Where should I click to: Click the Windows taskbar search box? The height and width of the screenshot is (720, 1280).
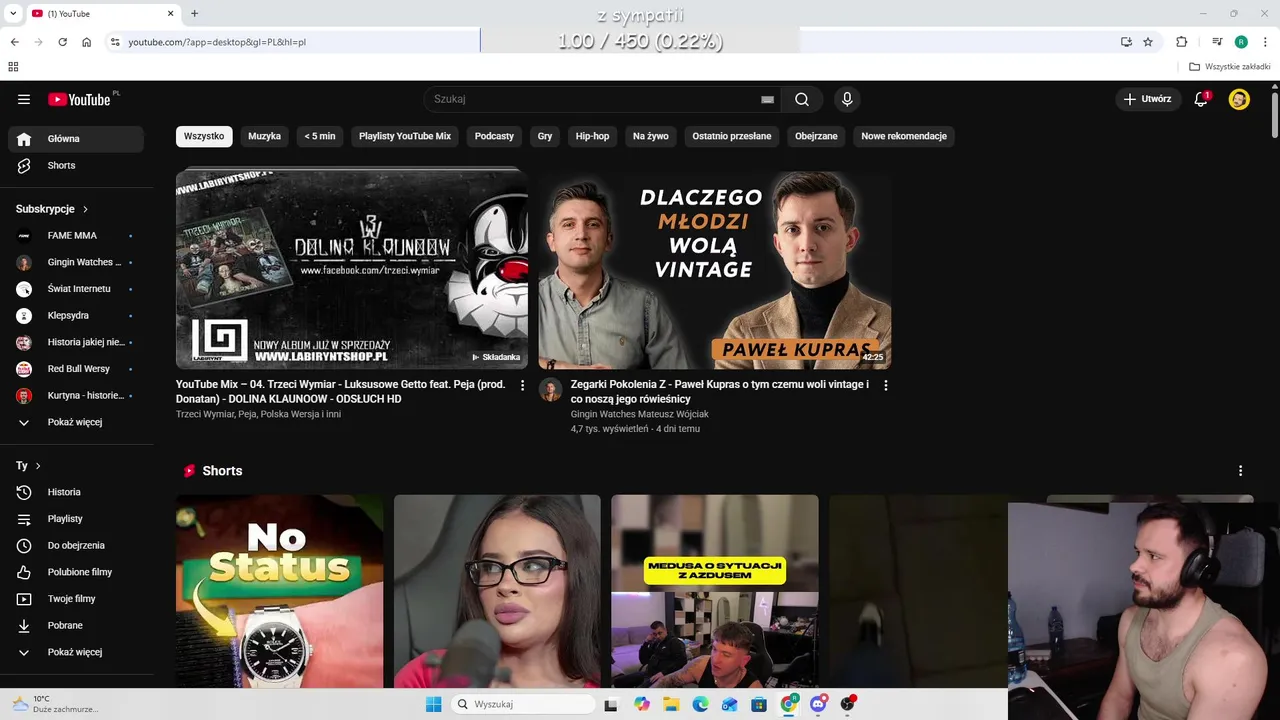pyautogui.click(x=523, y=704)
